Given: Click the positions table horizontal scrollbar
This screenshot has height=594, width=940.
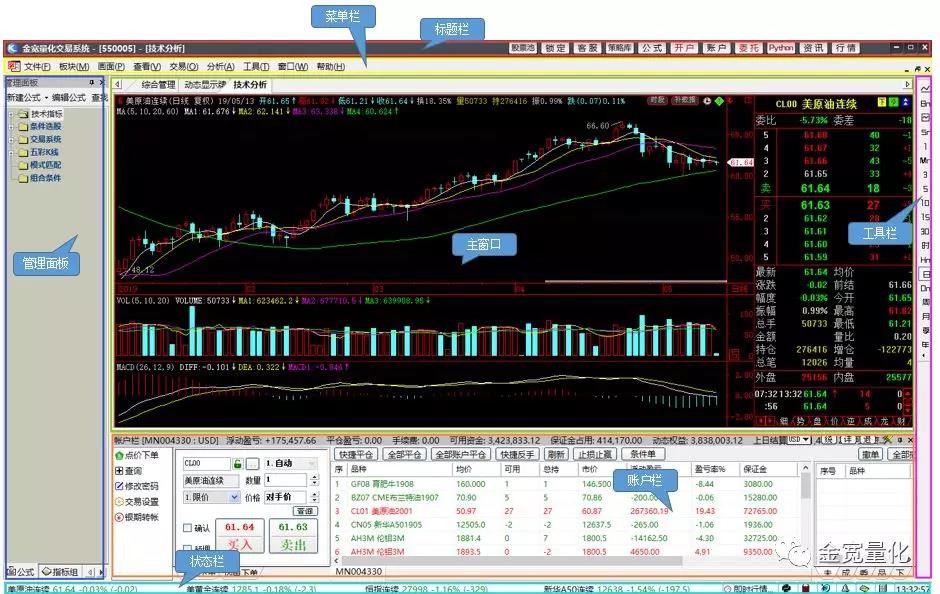Looking at the screenshot, I should pyautogui.click(x=512, y=561).
